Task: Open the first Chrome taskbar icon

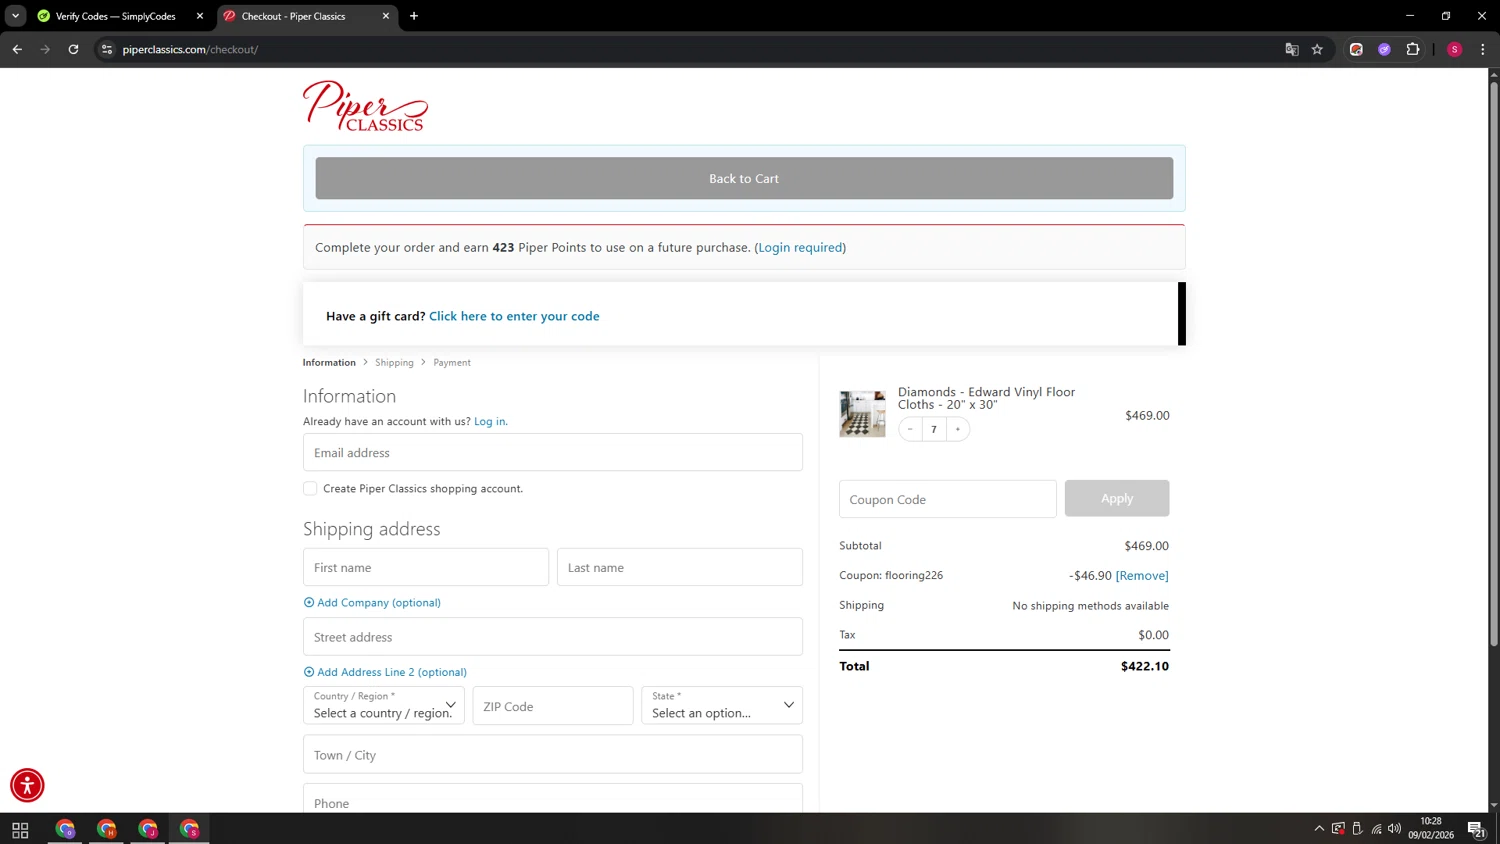Action: point(65,829)
